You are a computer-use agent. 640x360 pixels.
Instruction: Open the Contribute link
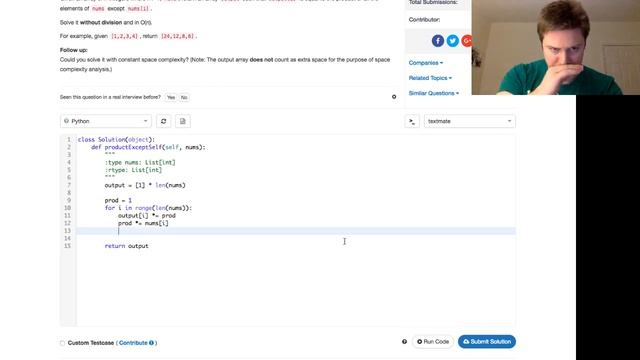coord(133,343)
